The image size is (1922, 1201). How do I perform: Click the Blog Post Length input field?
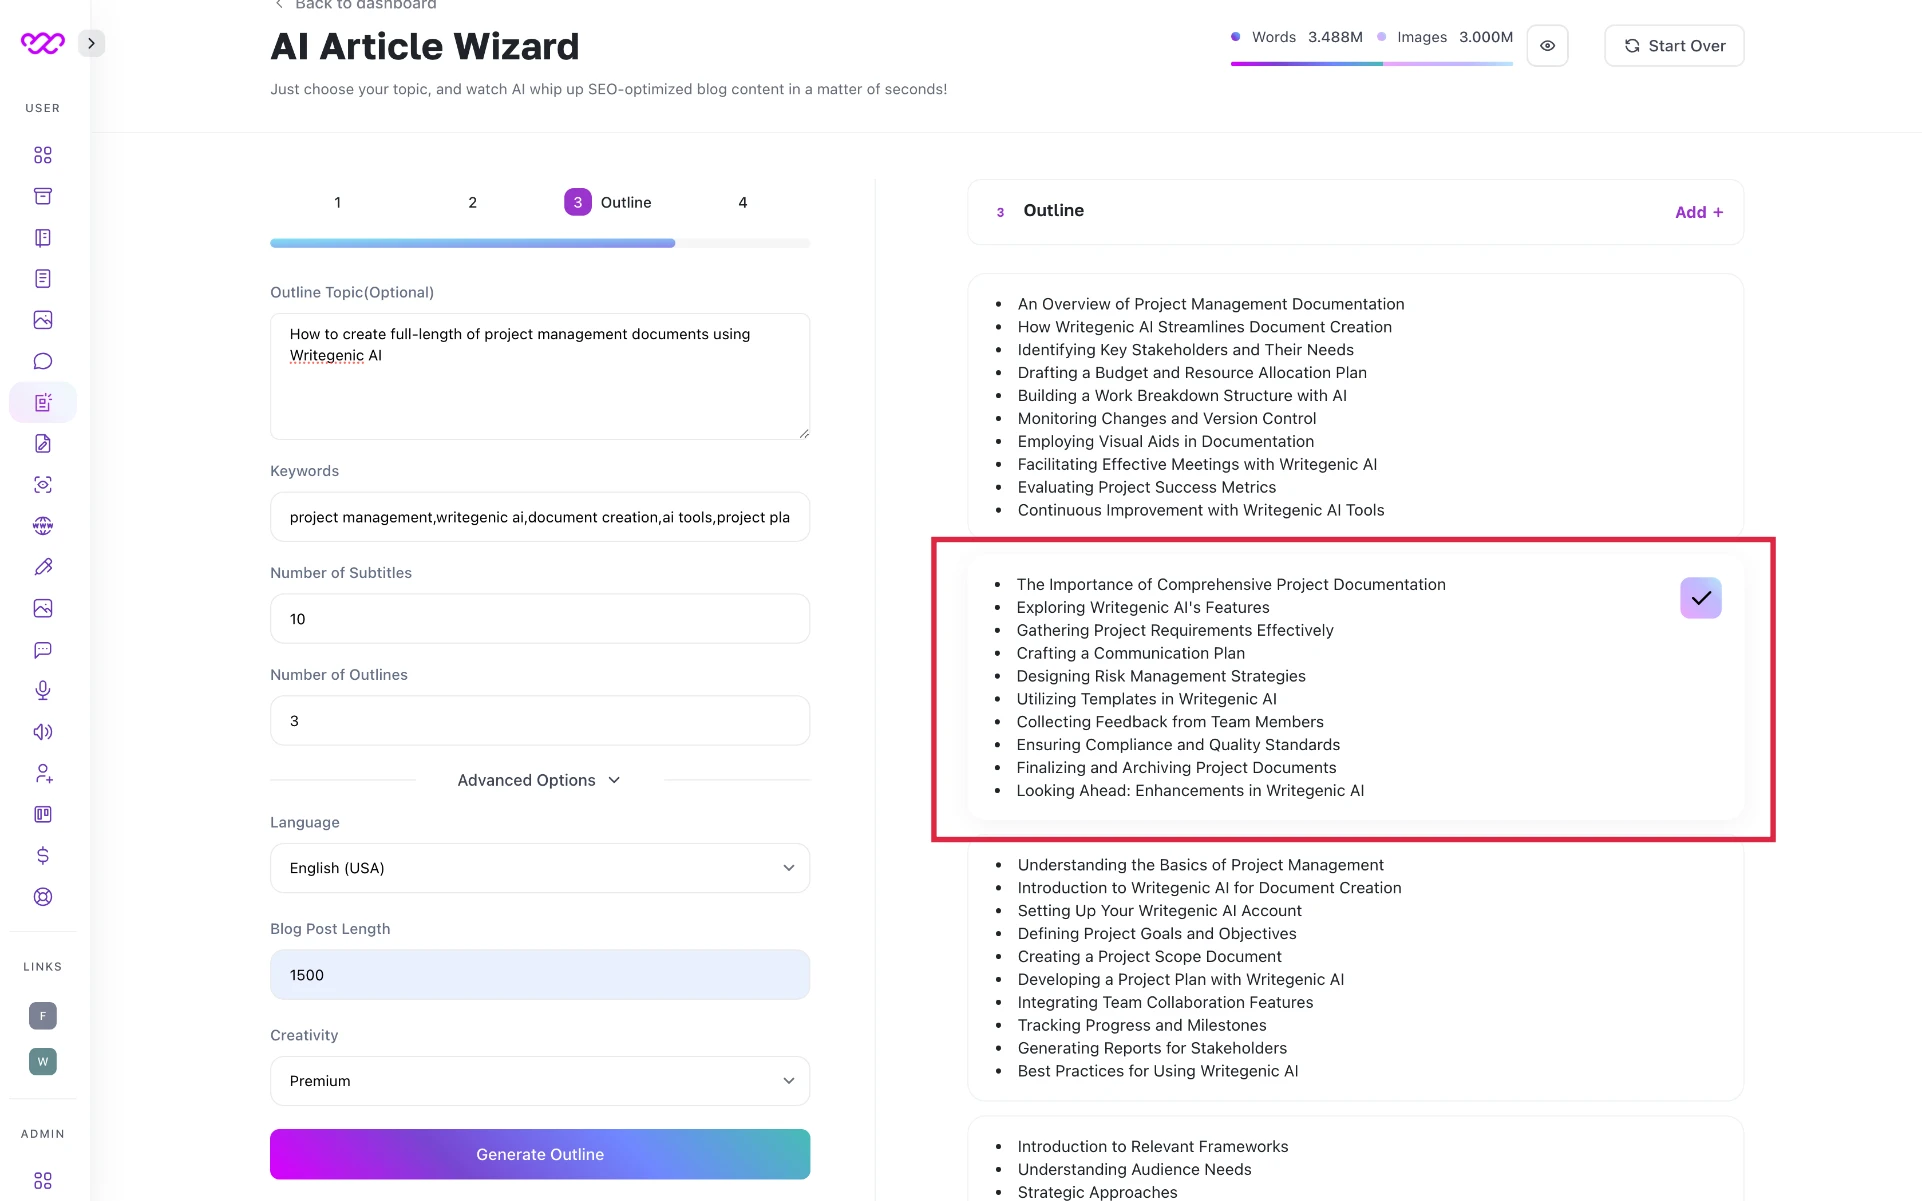(540, 975)
